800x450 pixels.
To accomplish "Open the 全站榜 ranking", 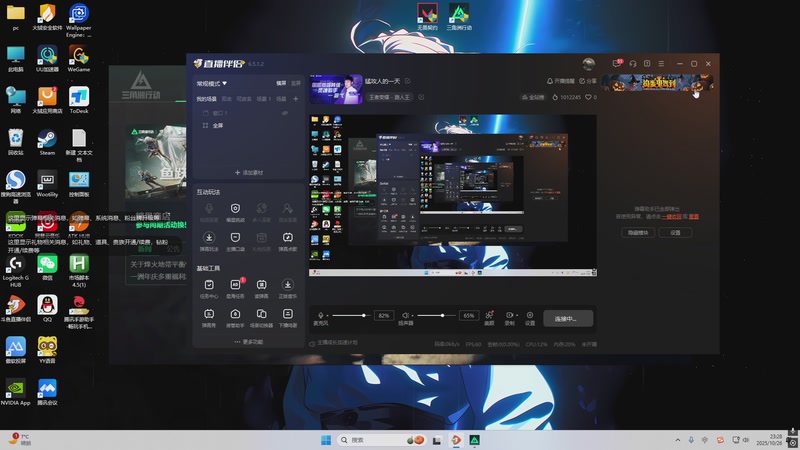I will pyautogui.click(x=533, y=97).
